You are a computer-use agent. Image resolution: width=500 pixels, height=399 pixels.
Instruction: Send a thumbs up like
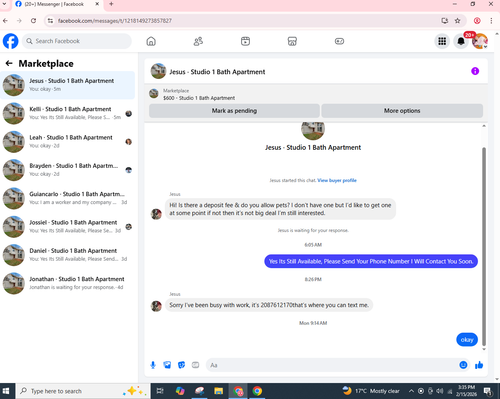[x=479, y=365]
